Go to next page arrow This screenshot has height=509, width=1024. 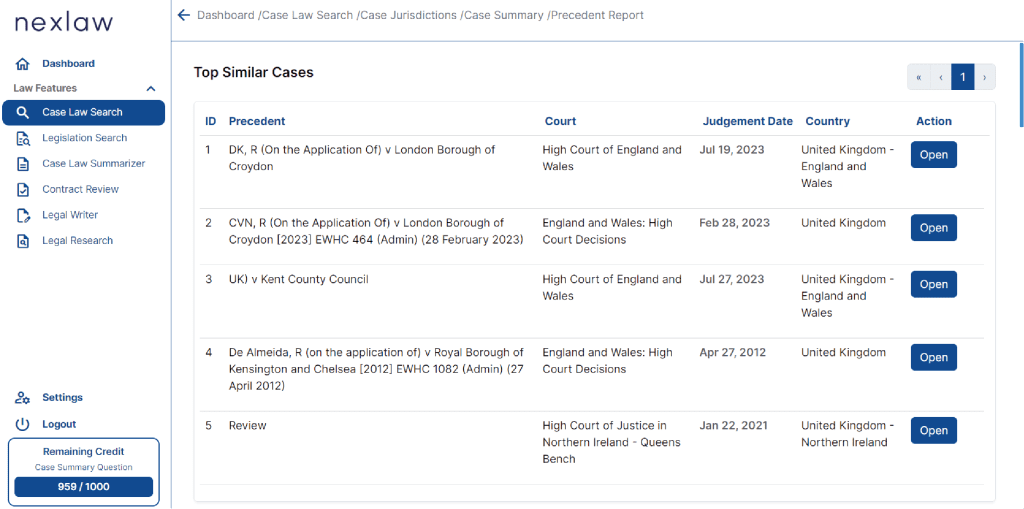pos(985,77)
